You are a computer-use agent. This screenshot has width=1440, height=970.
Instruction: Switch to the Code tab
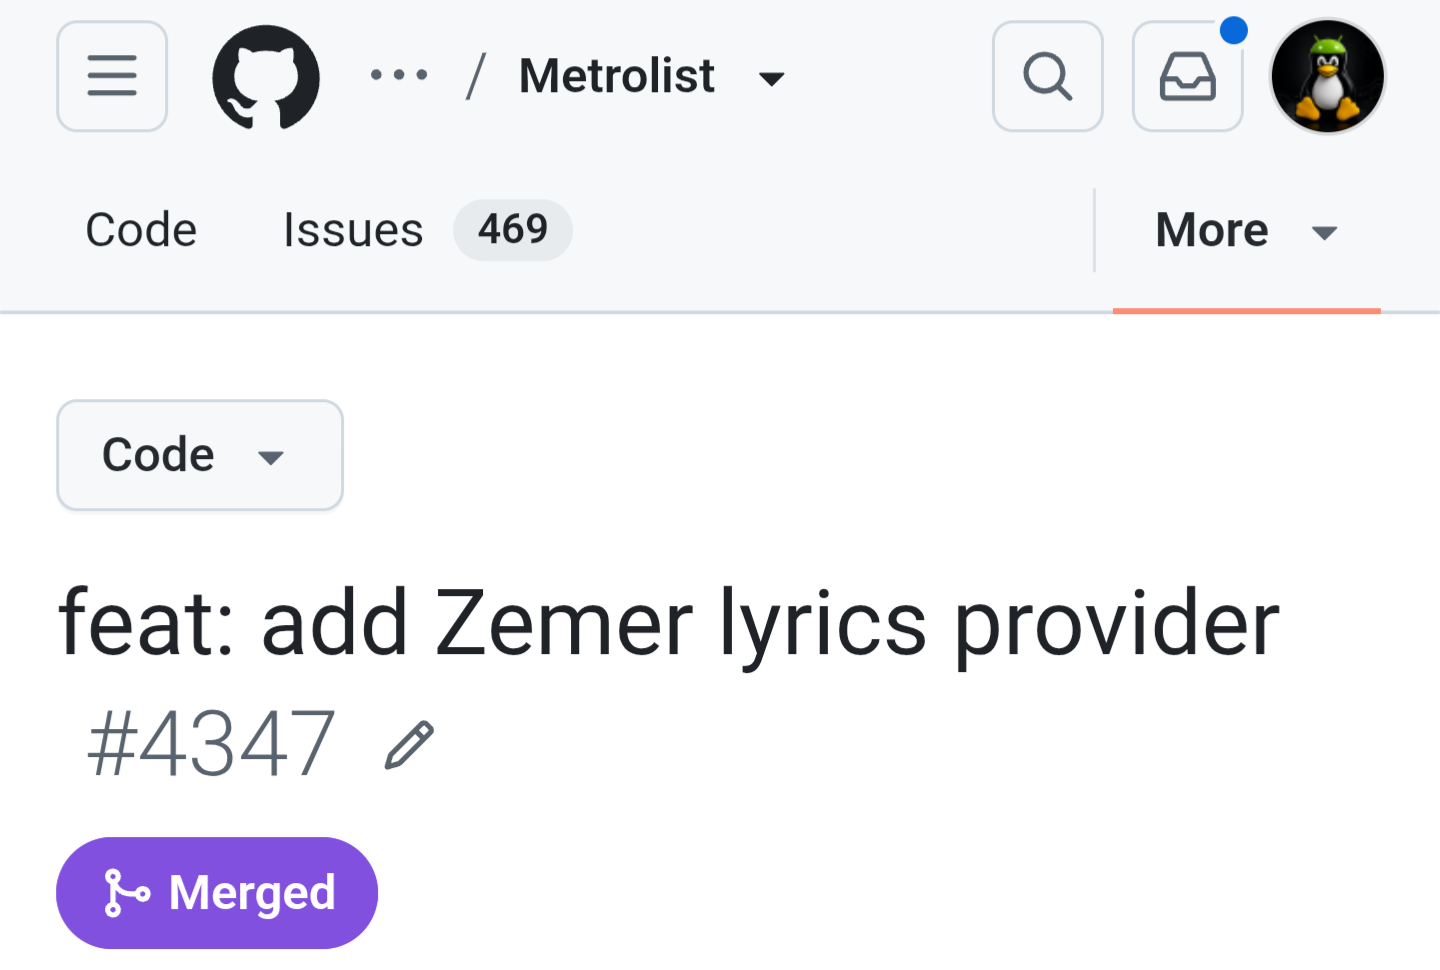pos(141,230)
